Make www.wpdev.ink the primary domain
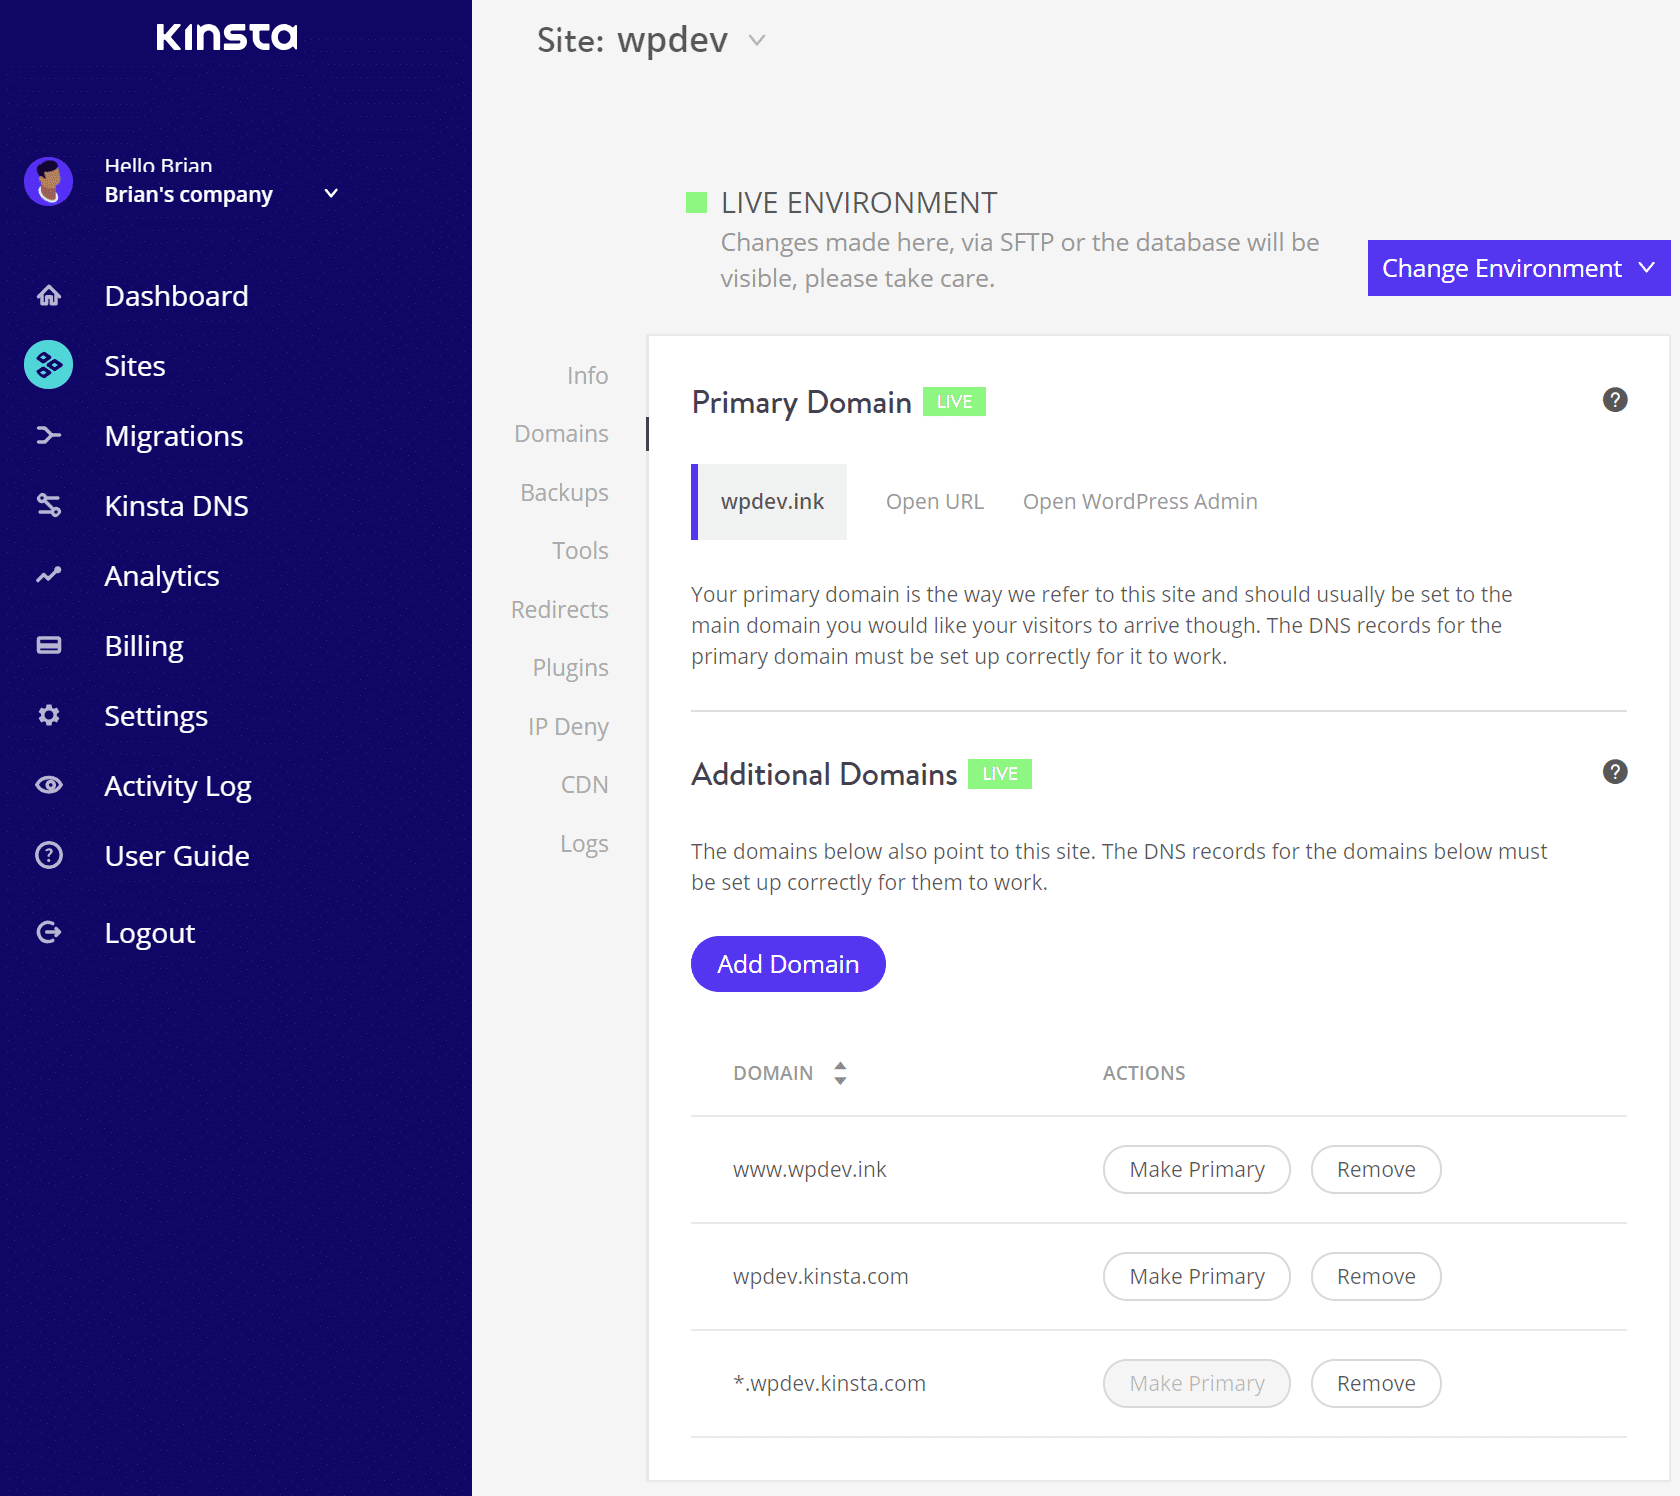 pos(1197,1169)
